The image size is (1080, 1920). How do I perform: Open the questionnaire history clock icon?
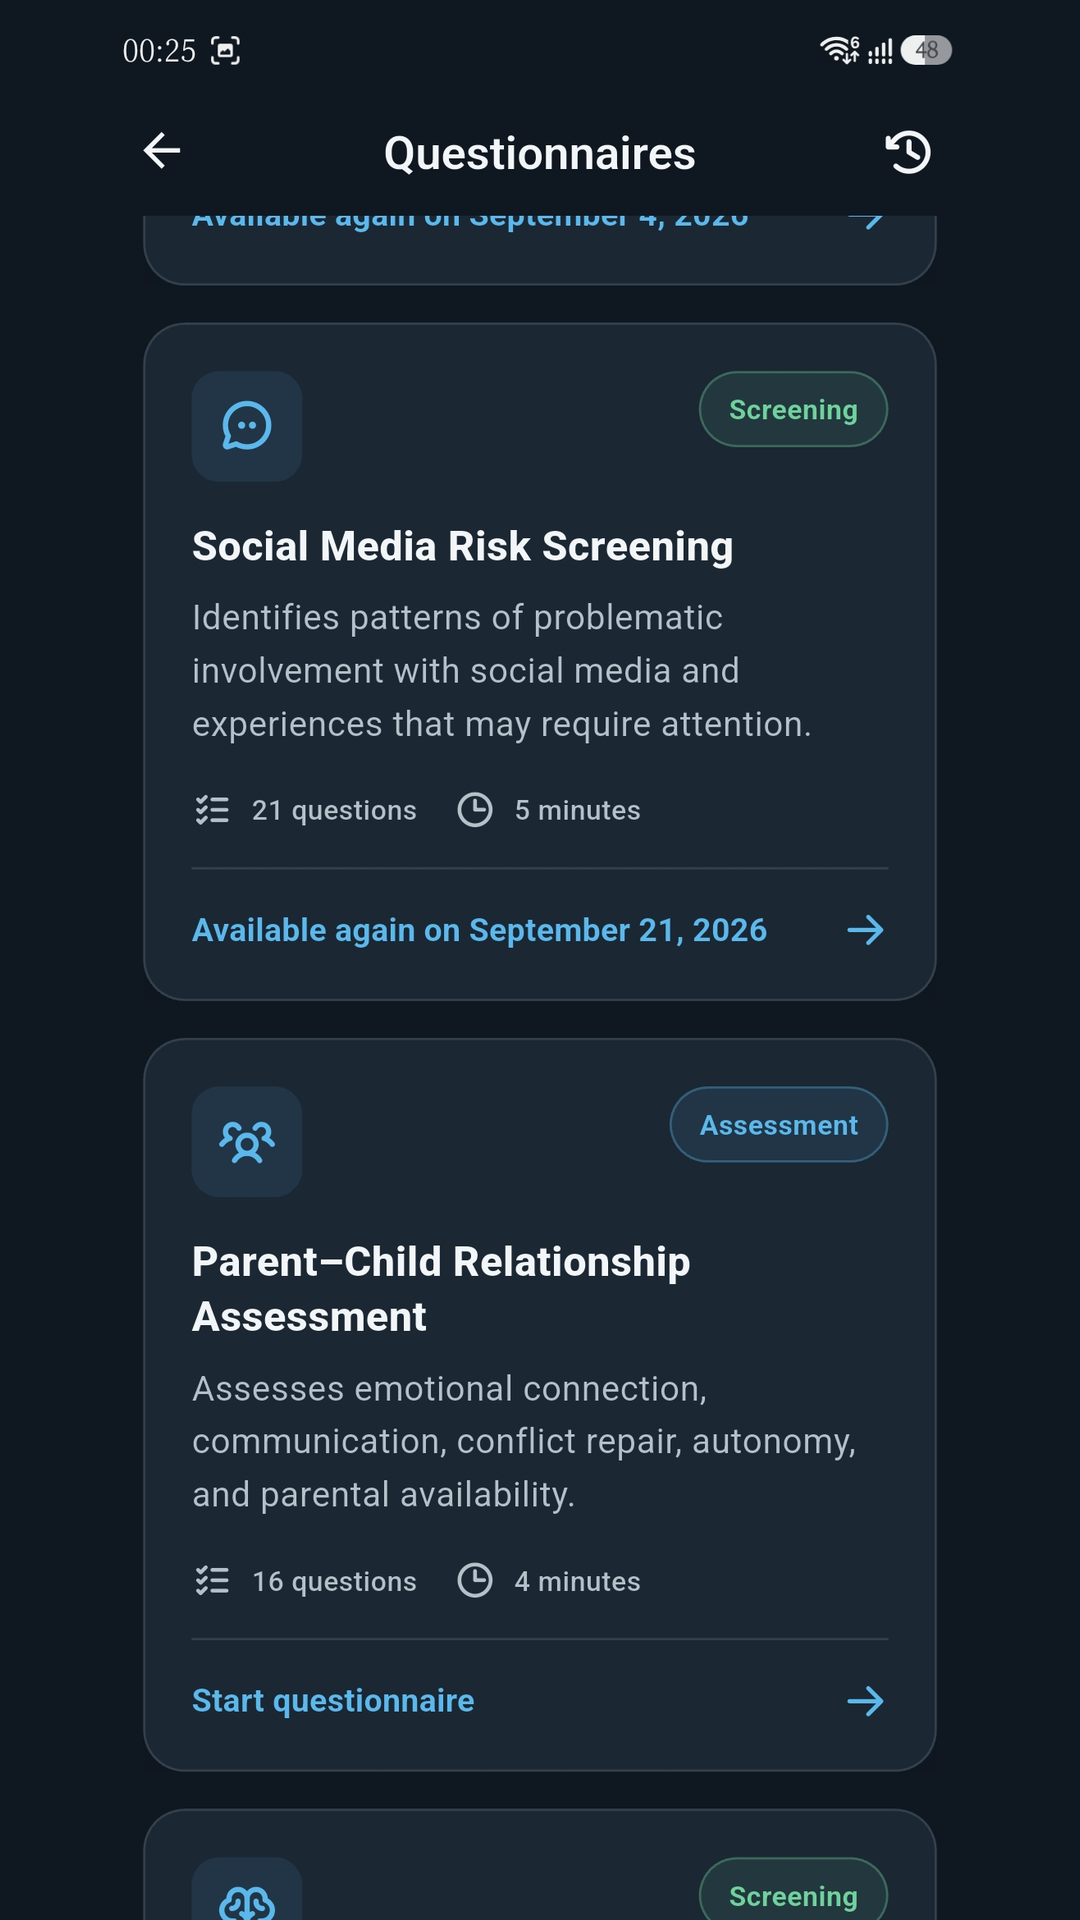coord(908,152)
